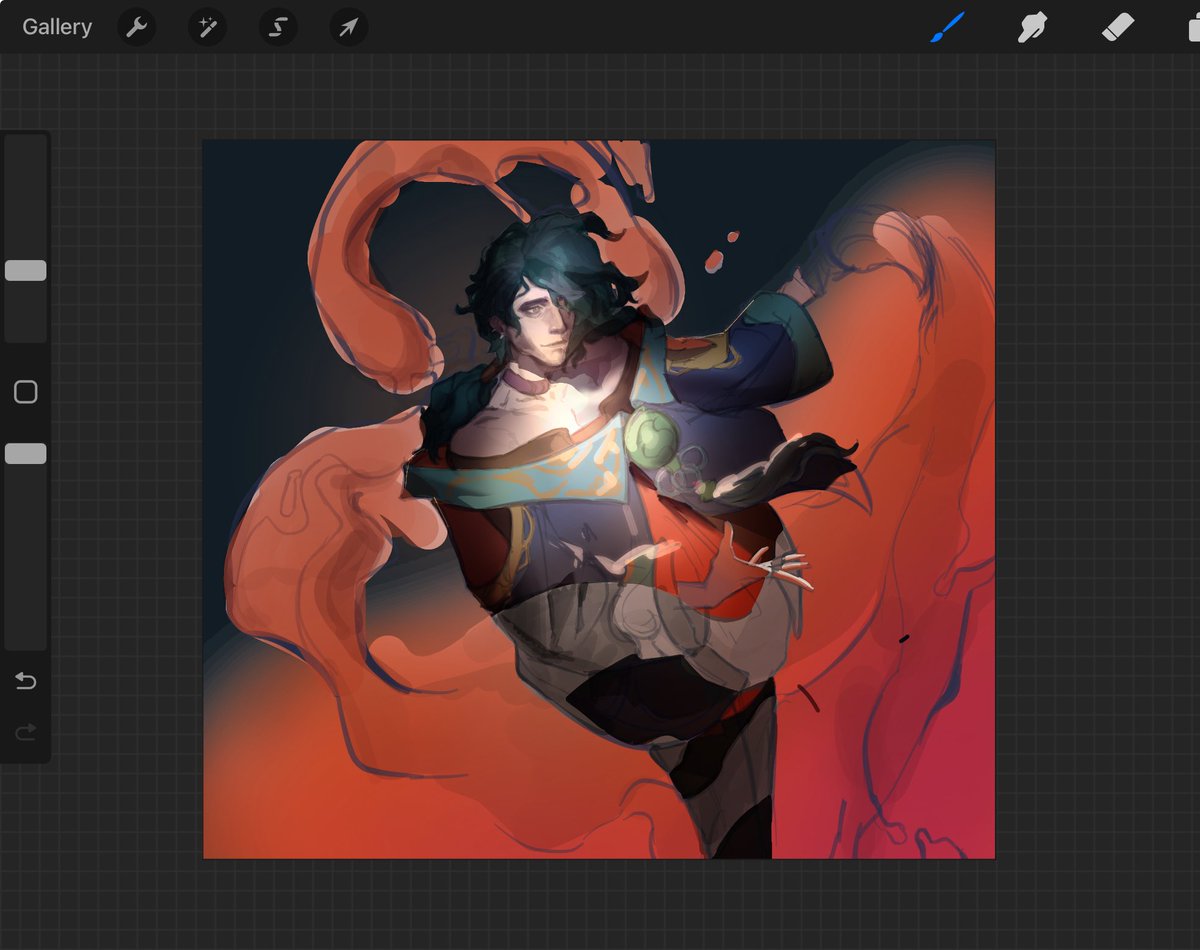
Task: Activate the Transform arrow tool
Action: pyautogui.click(x=349, y=27)
